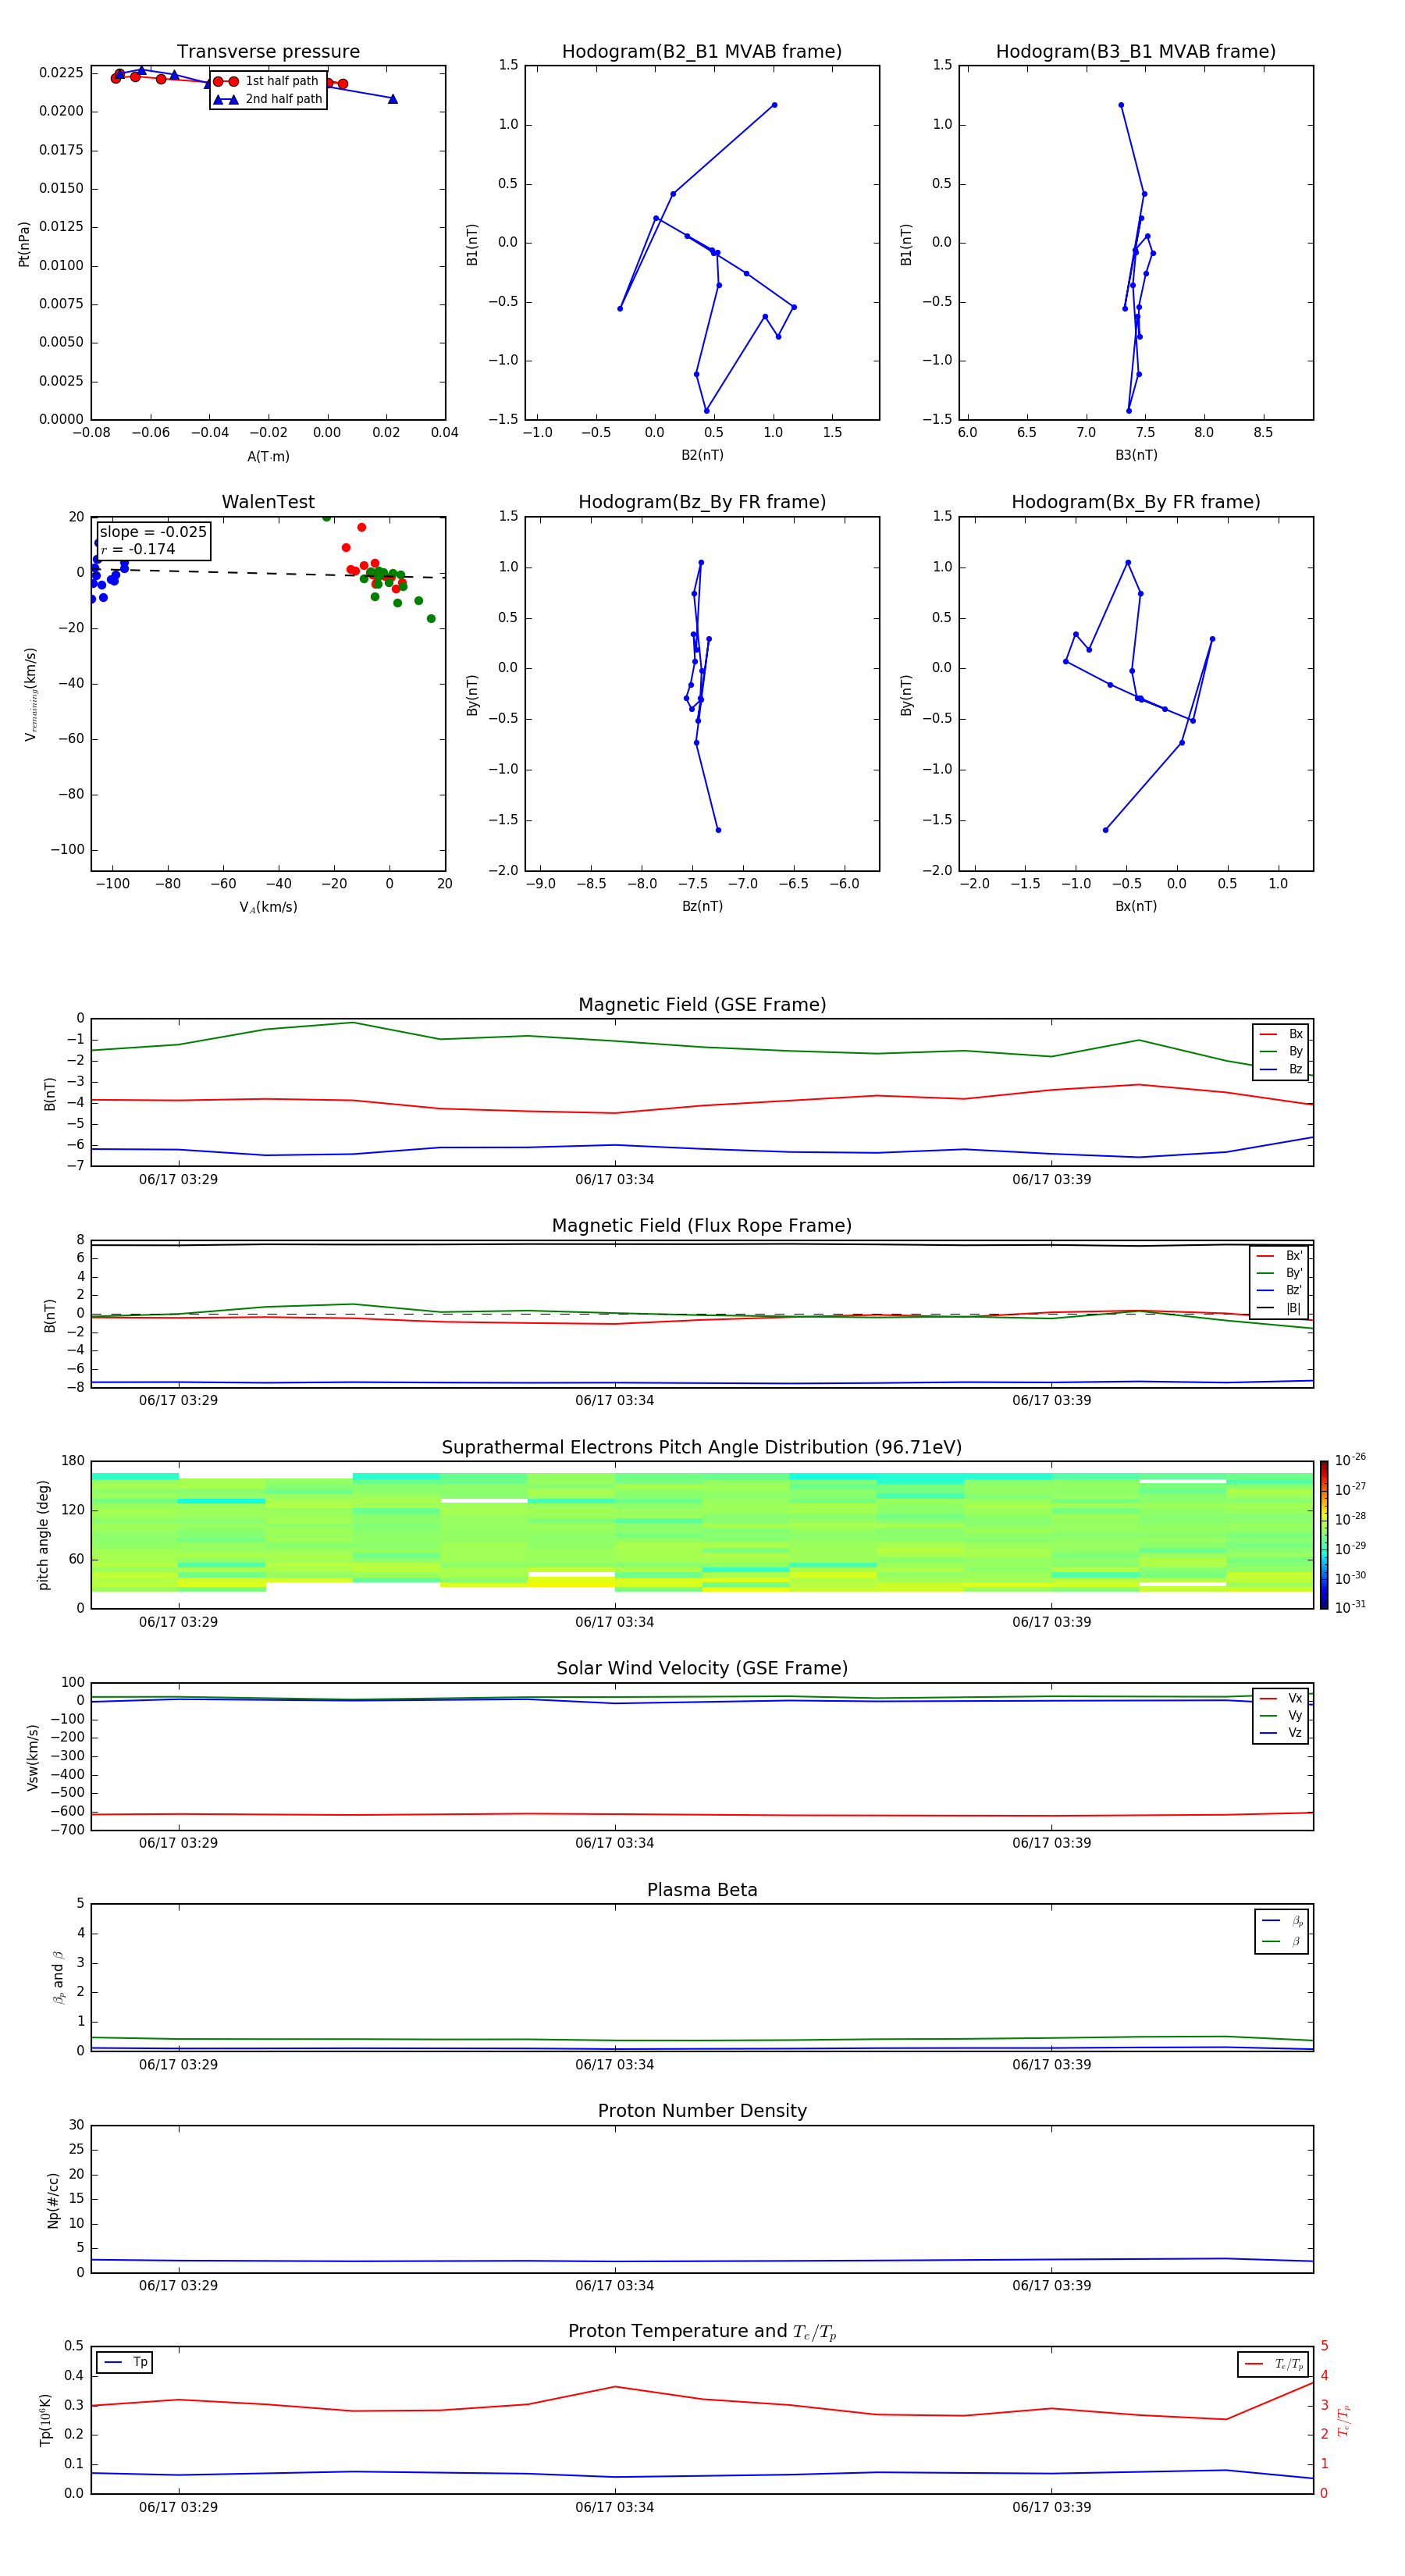This screenshot has height=2576, width=1405.
Task: Click the 'By' legend entry in GSE panel
Action: coord(1282,1051)
